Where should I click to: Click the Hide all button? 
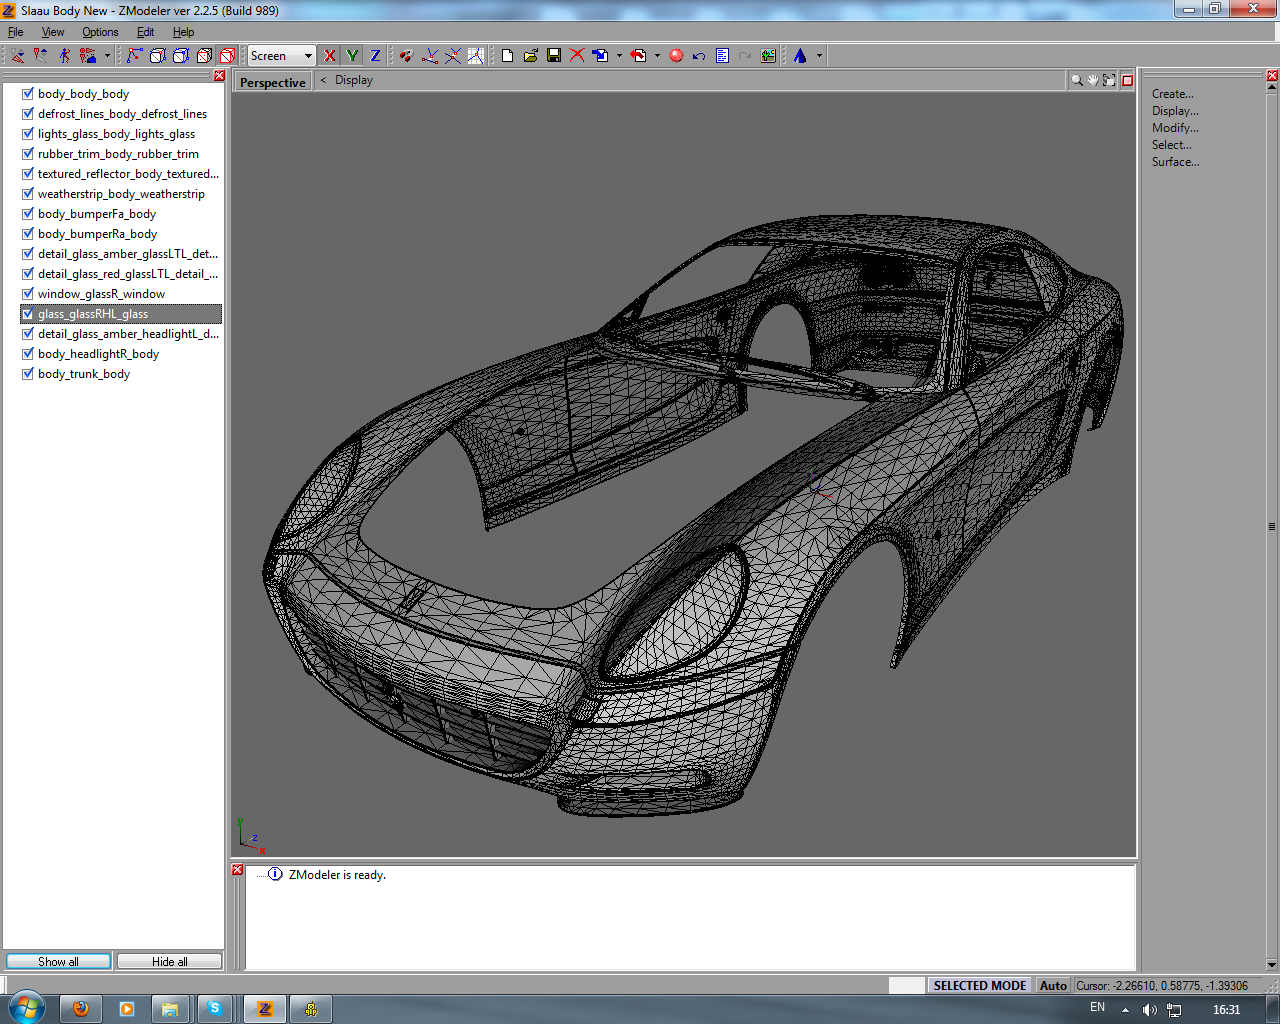[169, 961]
